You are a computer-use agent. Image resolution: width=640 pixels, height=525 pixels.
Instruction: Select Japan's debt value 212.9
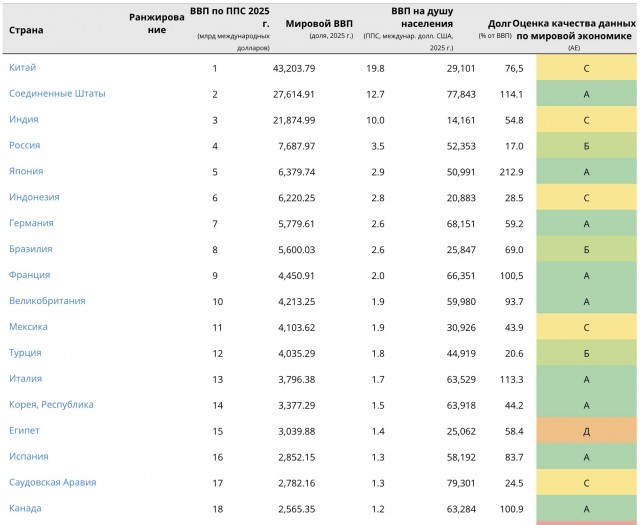click(511, 172)
